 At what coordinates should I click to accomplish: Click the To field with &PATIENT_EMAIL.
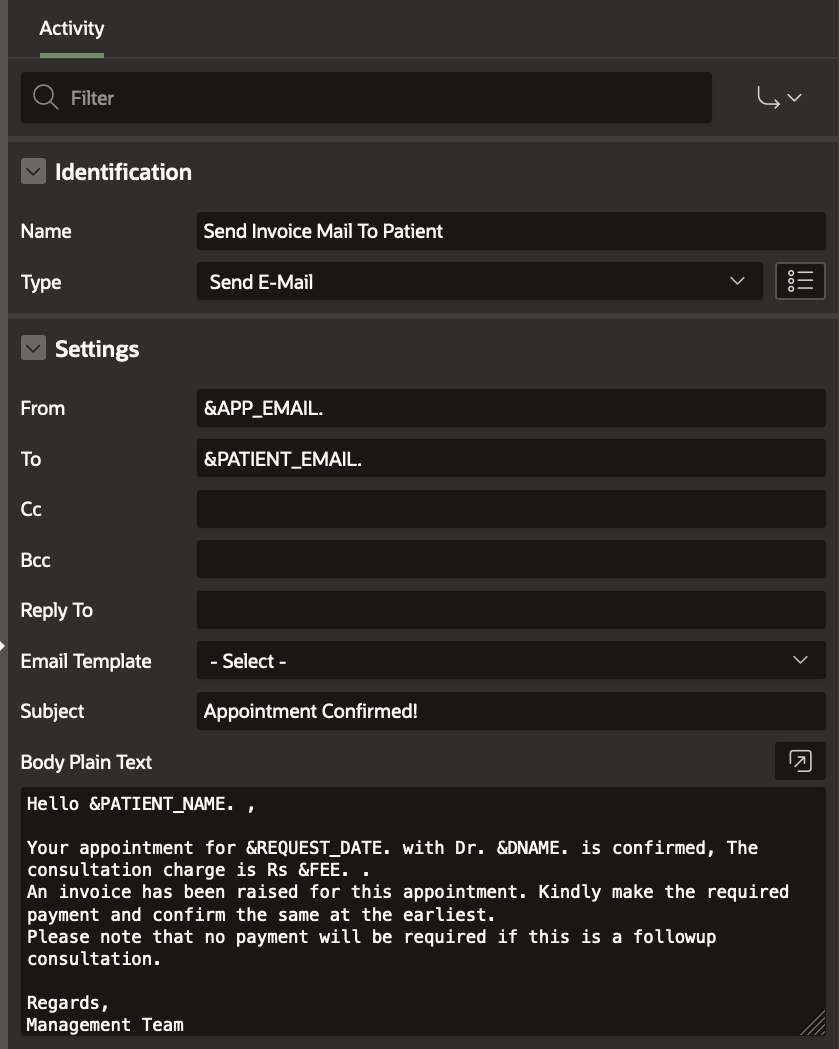[512, 459]
